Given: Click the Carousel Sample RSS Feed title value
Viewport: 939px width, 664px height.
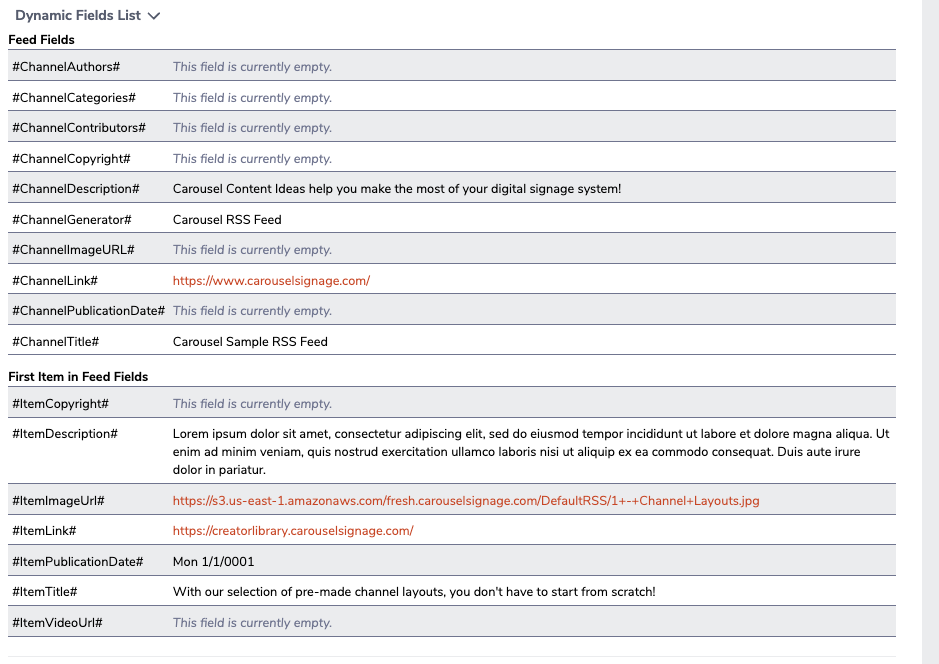Looking at the screenshot, I should [x=250, y=342].
